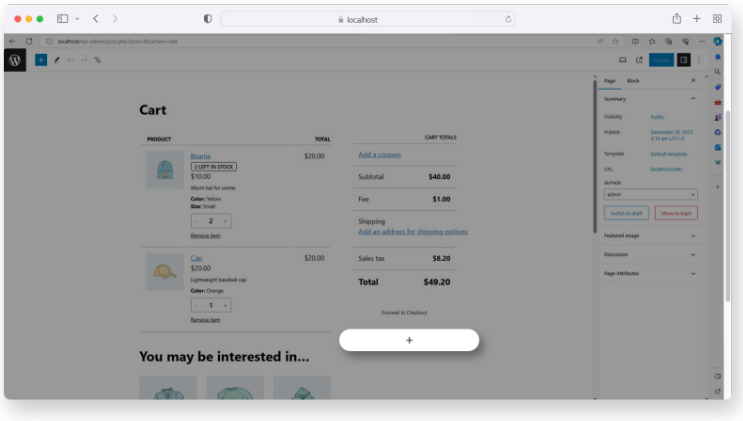Open the Document Overview list icon

tap(97, 60)
